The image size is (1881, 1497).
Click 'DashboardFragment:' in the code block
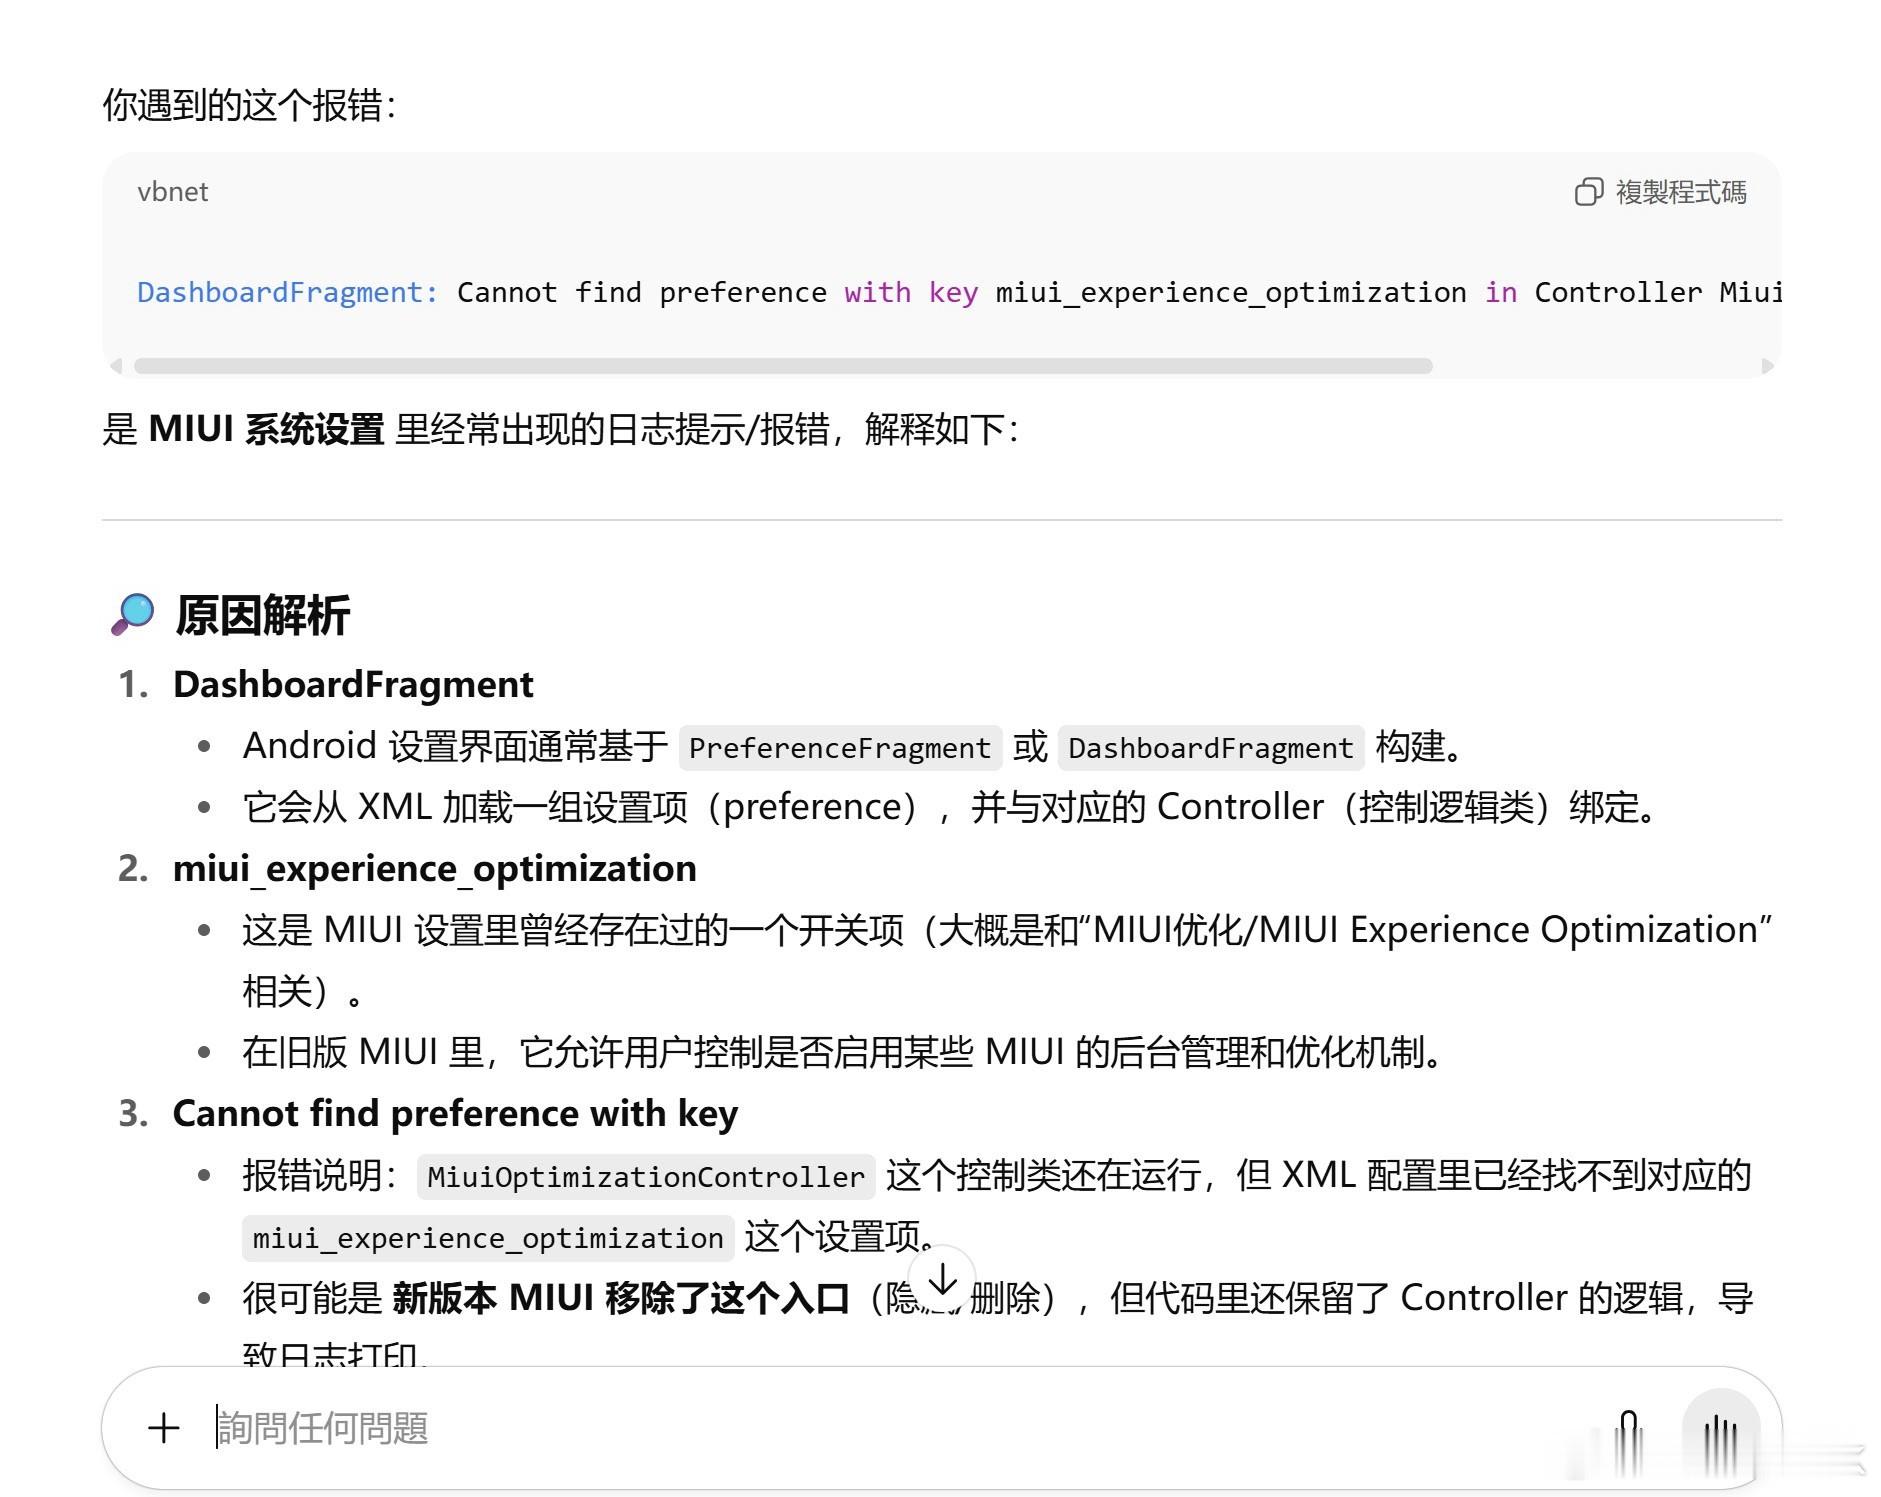pos(288,292)
